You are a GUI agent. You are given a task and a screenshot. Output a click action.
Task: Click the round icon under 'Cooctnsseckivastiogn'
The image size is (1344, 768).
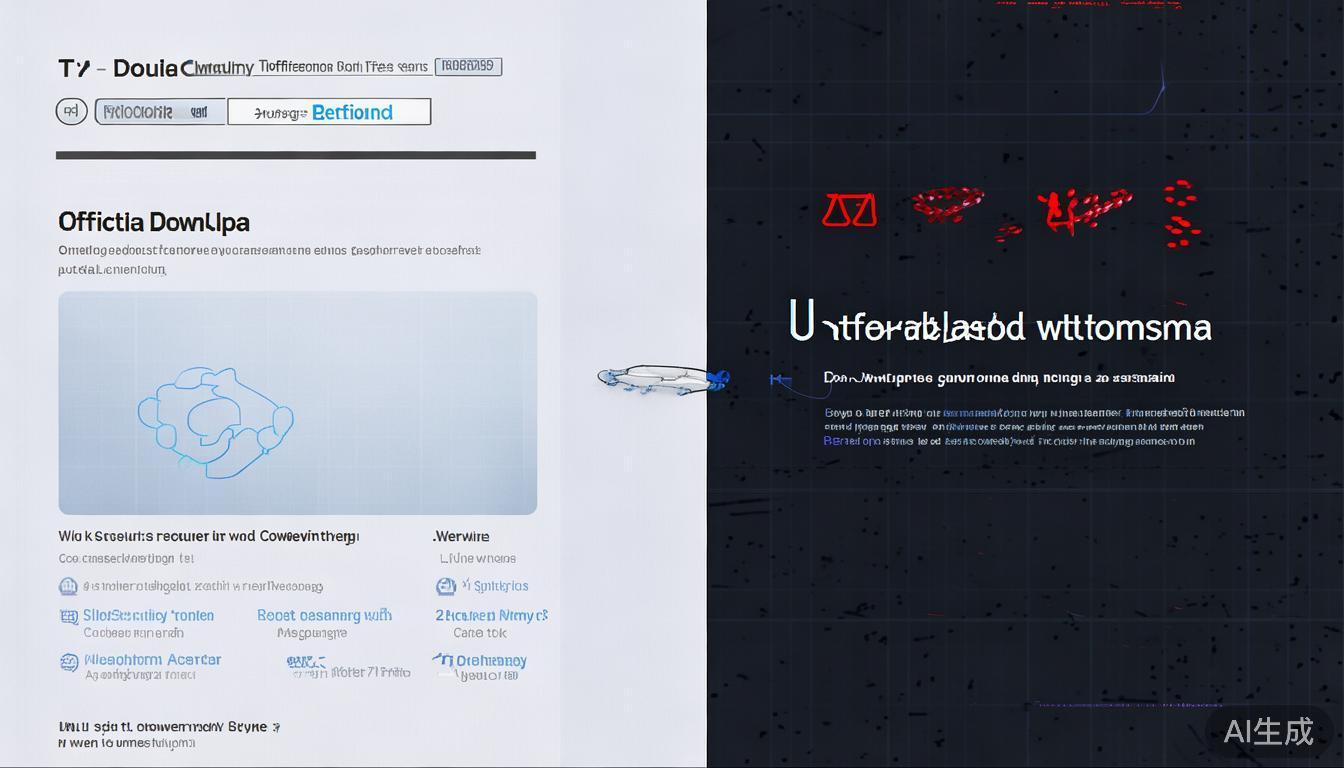(x=68, y=587)
